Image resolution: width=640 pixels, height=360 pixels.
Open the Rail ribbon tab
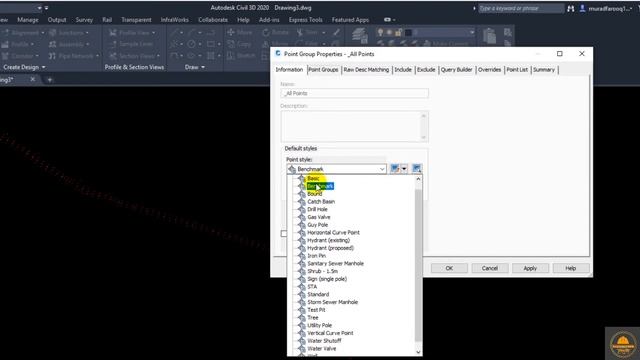coord(107,20)
